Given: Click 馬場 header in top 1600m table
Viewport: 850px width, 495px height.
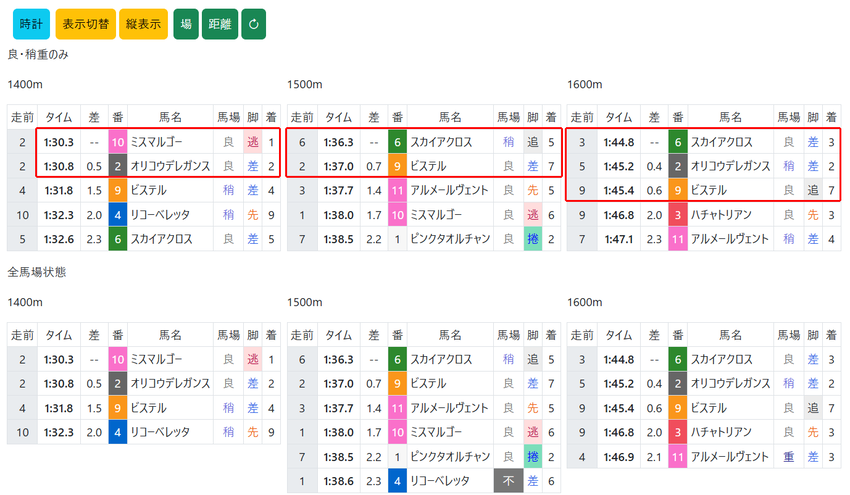Looking at the screenshot, I should (789, 117).
